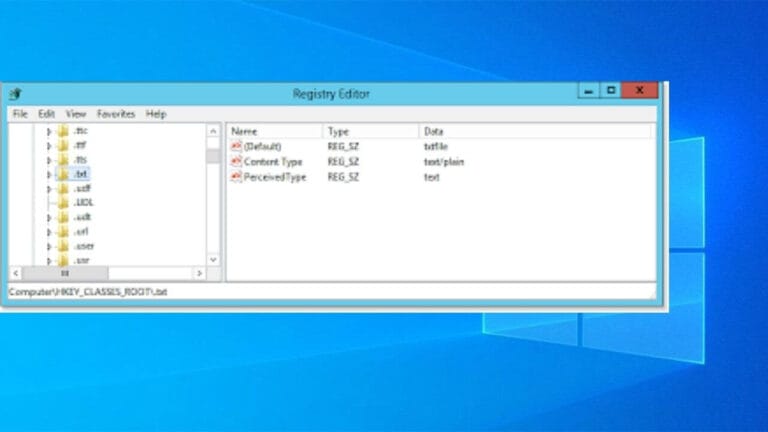Select the (Default) string value icon
The height and width of the screenshot is (432, 768).
pos(236,146)
